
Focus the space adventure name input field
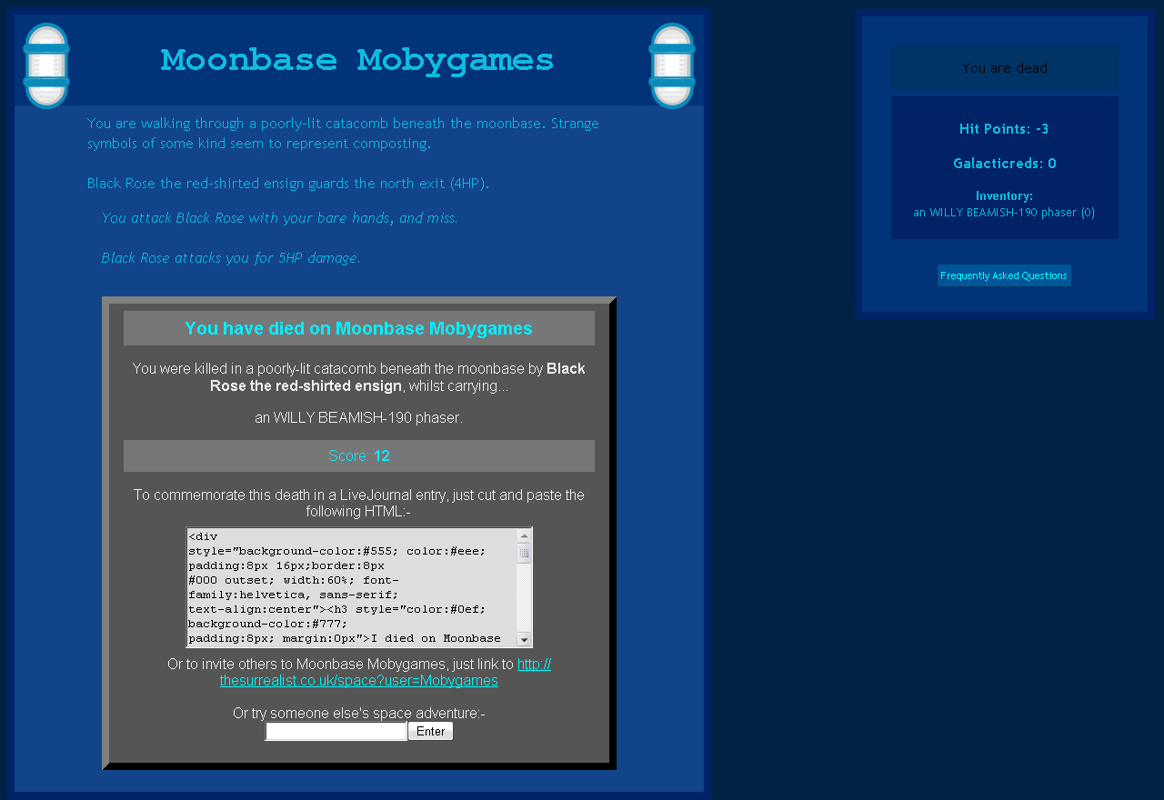336,732
